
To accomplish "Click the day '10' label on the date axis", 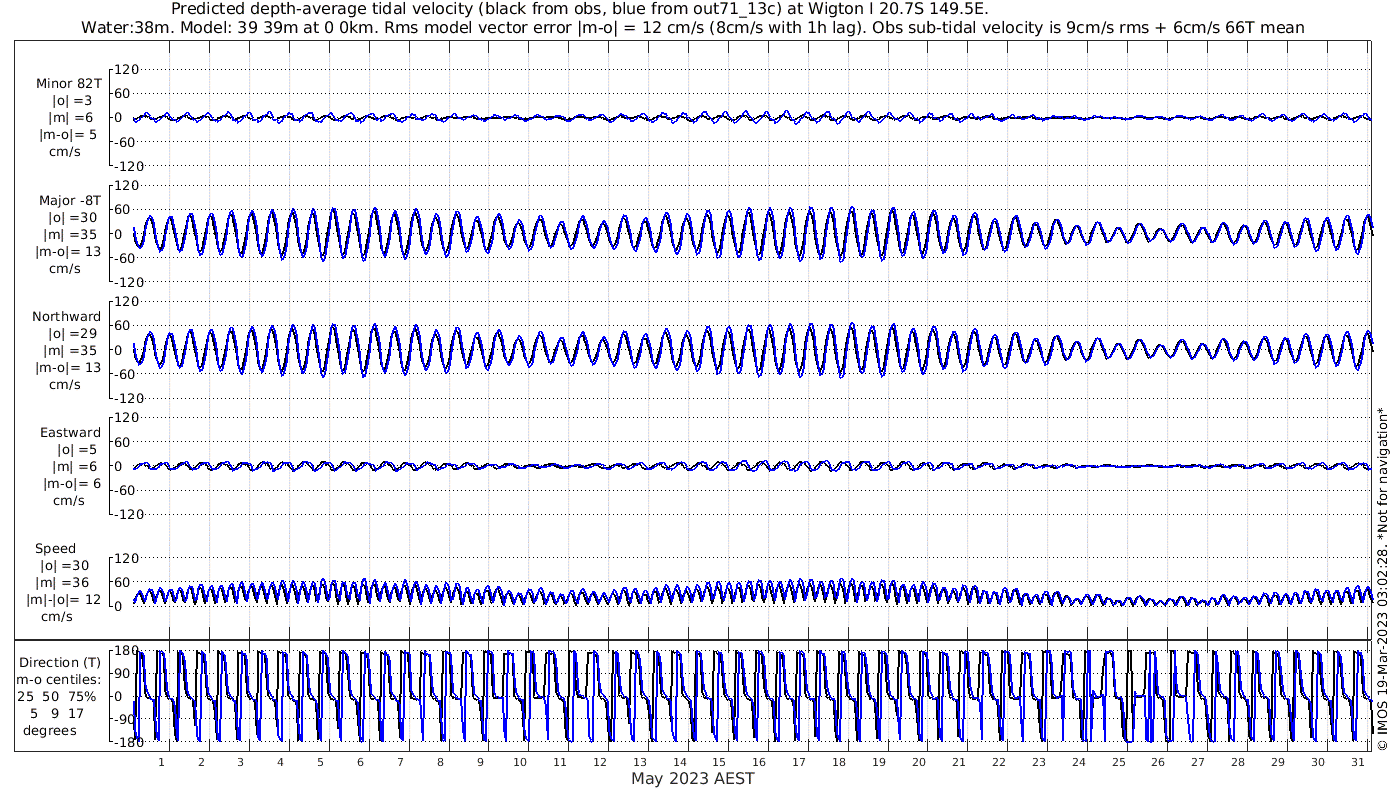I will [x=520, y=762].
